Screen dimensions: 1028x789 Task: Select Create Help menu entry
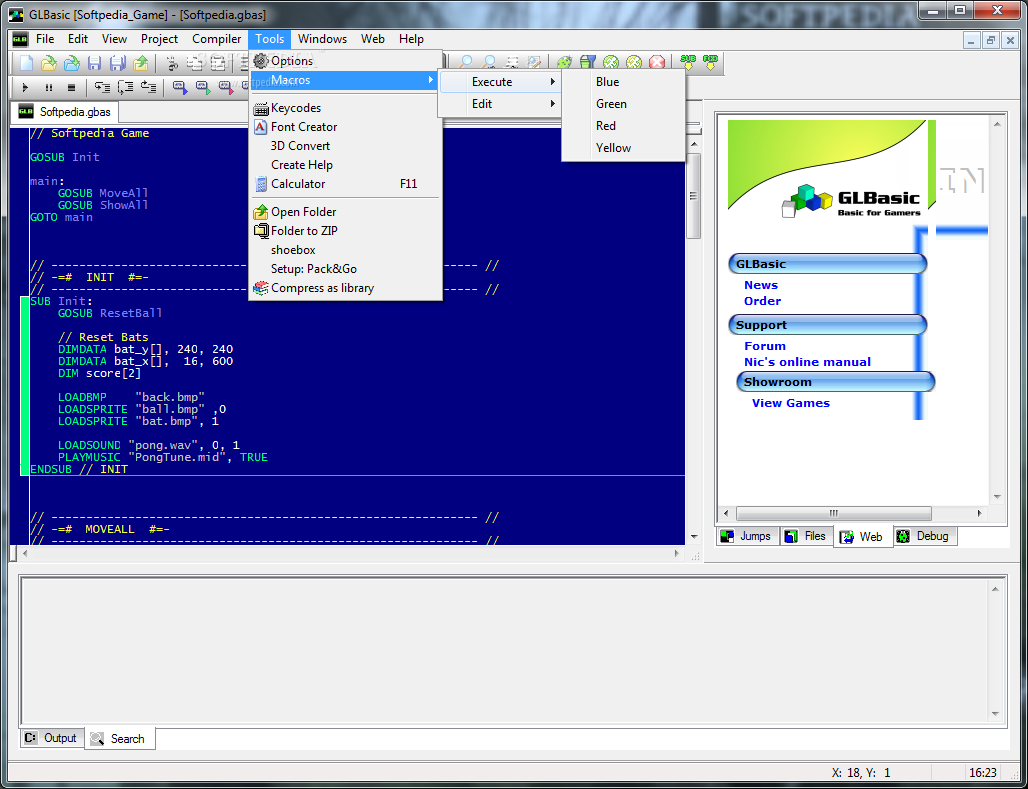point(346,165)
